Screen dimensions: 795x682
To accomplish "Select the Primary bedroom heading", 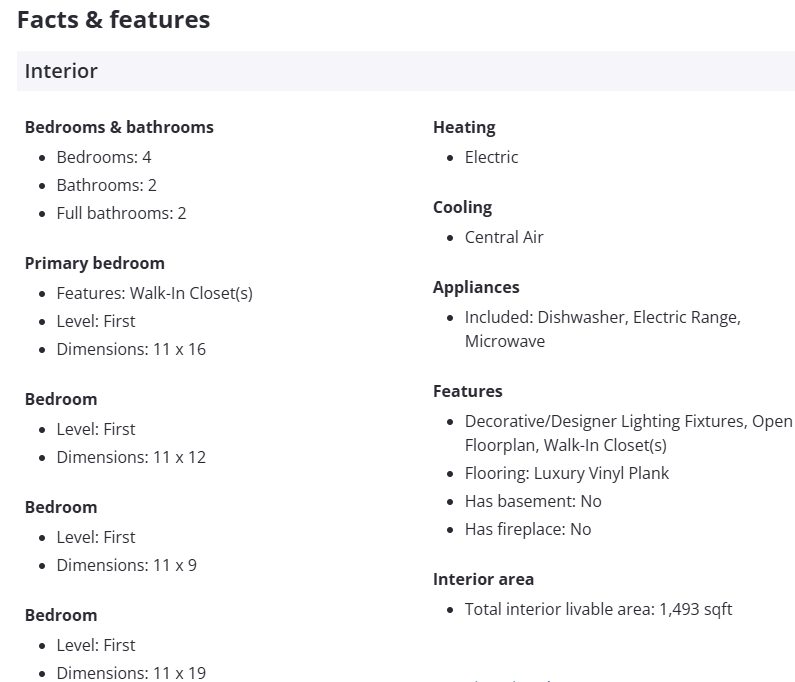I will click(x=94, y=263).
